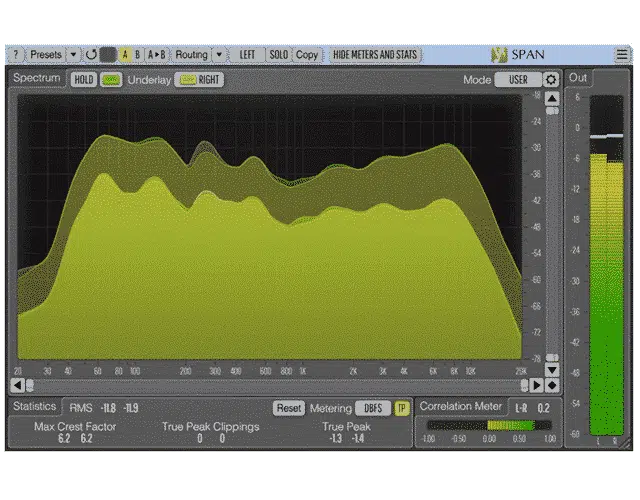Copy state A to B

[x=157, y=54]
